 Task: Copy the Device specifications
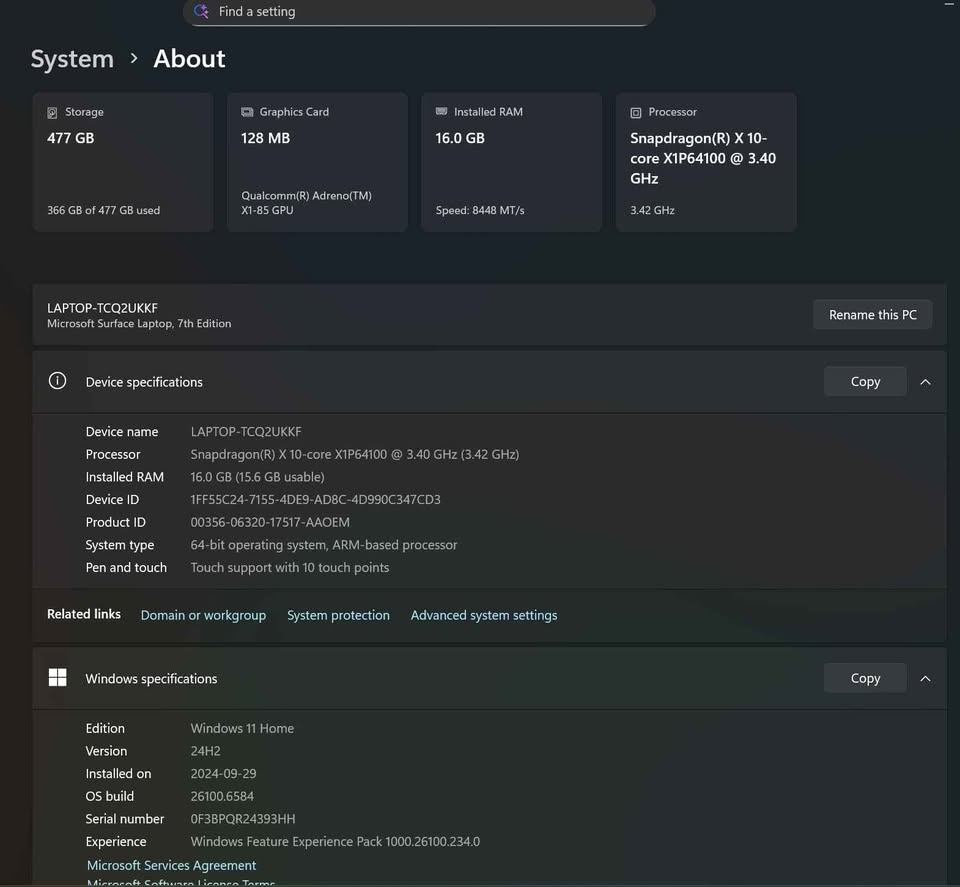865,381
